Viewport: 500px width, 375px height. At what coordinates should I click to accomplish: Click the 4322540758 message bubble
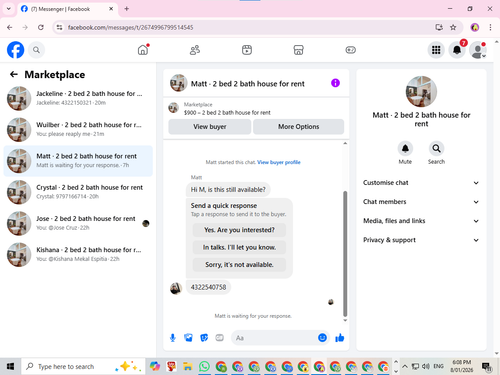[x=208, y=287]
